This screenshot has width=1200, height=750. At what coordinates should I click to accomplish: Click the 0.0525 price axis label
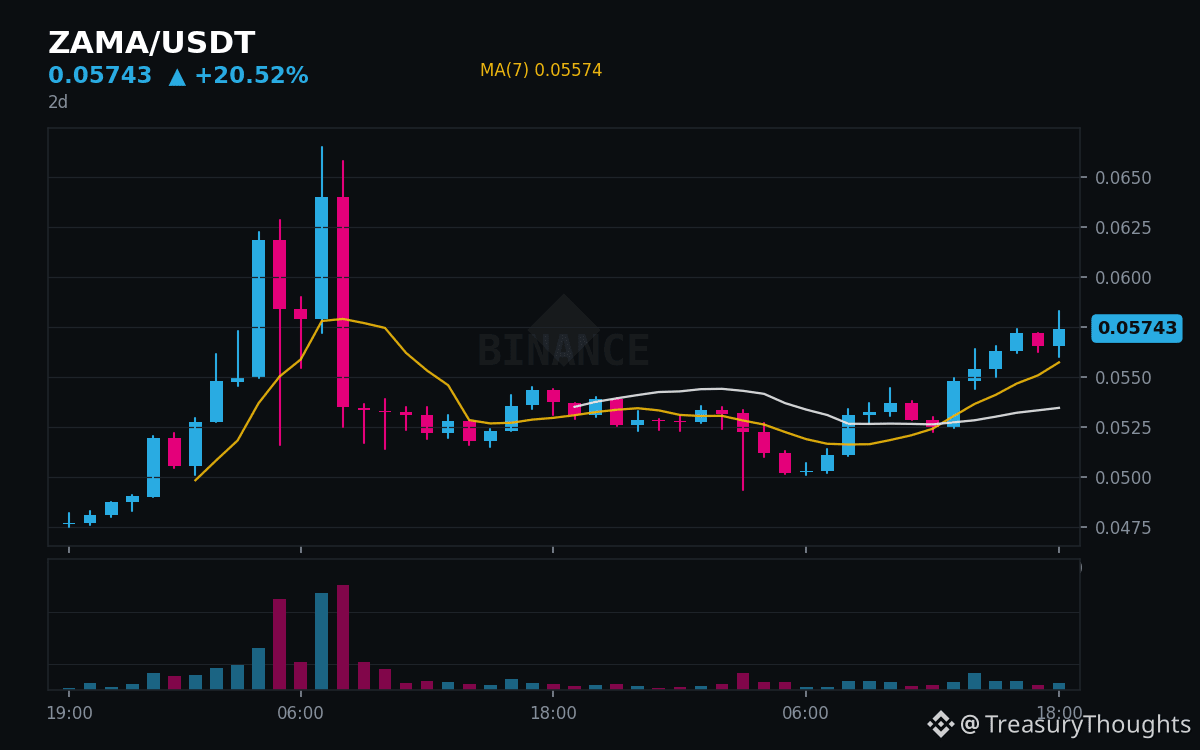1123,428
